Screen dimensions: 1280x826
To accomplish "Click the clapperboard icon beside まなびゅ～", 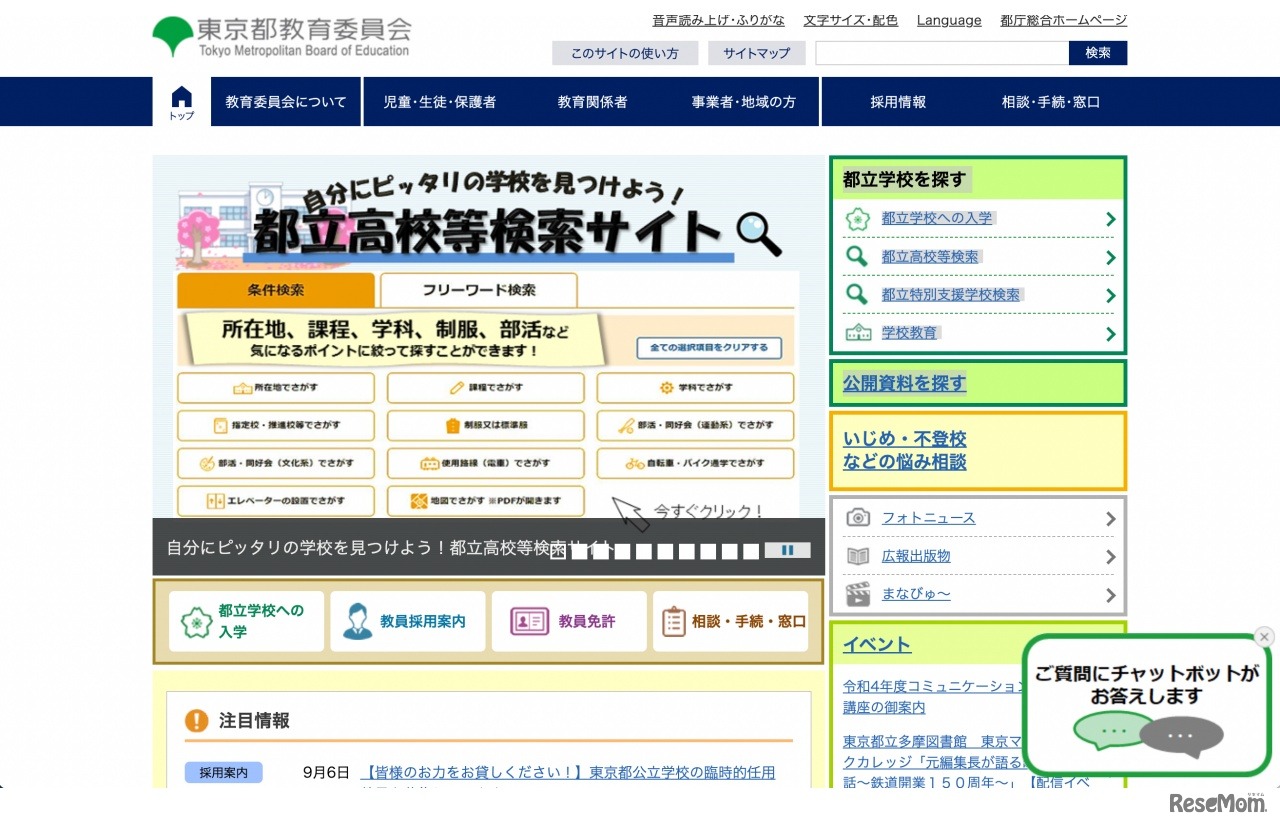I will pos(858,594).
